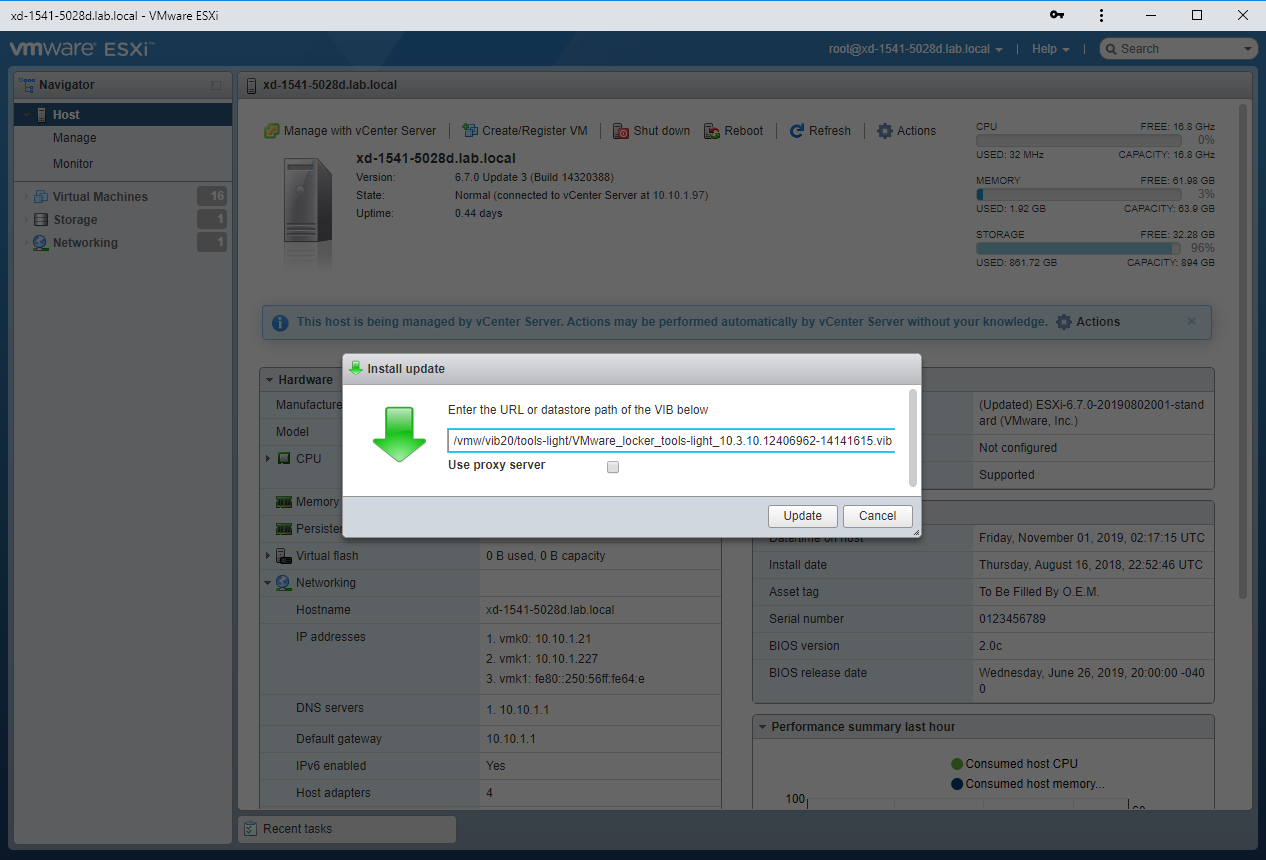
Task: Expand the CPU row in Hardware
Action: (268, 458)
